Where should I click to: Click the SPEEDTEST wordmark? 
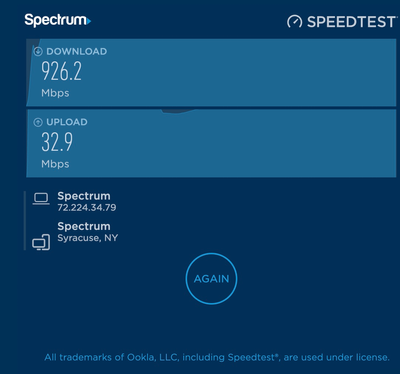[352, 22]
